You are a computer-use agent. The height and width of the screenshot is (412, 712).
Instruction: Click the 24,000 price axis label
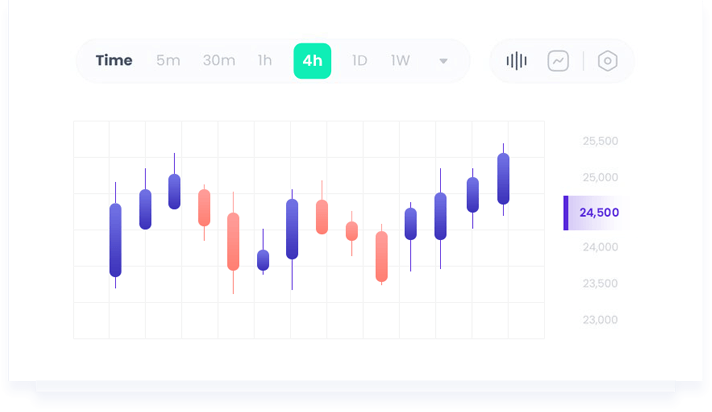[x=600, y=248]
